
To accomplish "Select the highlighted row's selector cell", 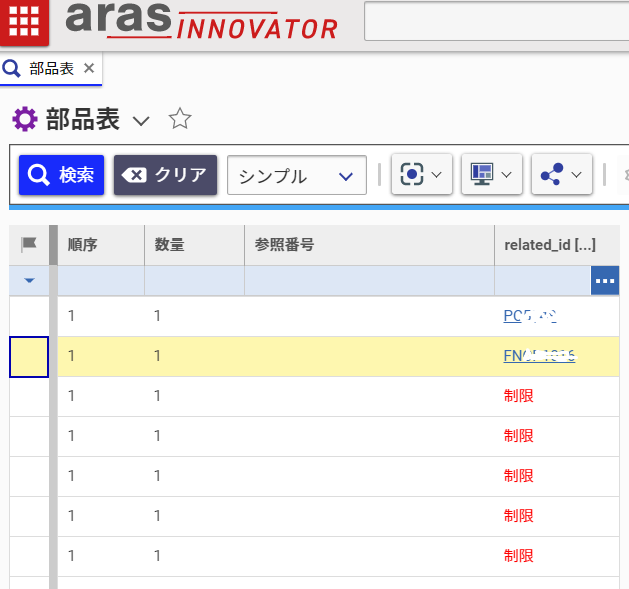I will 29,356.
